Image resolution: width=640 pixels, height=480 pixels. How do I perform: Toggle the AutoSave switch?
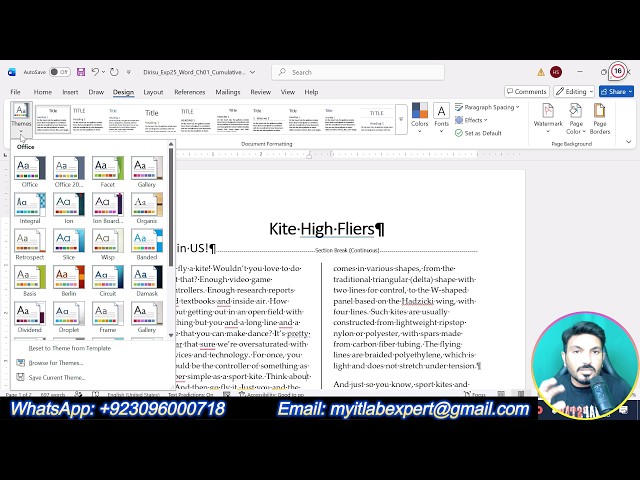tap(60, 72)
